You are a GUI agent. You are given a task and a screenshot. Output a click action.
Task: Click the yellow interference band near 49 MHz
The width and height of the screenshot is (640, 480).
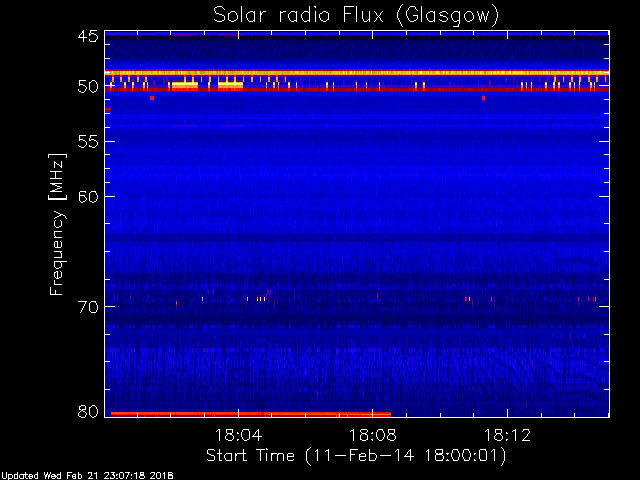click(x=357, y=73)
